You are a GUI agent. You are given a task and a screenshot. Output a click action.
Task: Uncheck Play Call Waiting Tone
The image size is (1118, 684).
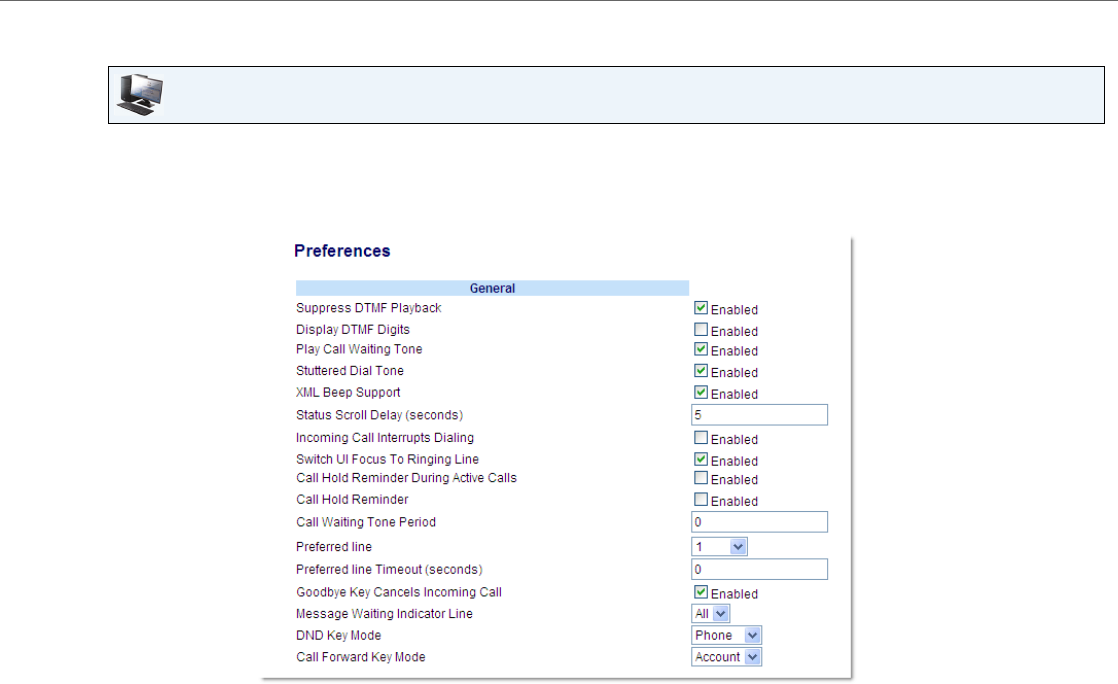[701, 350]
